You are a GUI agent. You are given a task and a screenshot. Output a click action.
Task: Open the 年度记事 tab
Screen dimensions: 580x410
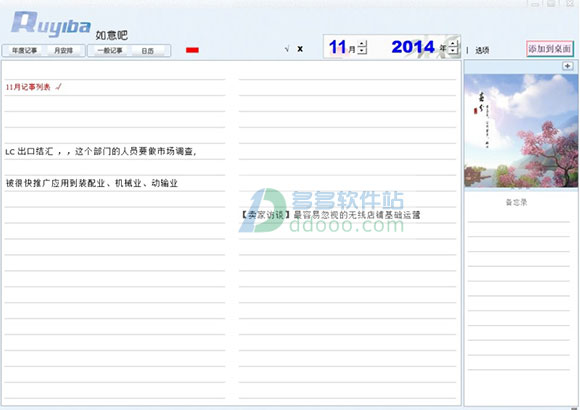click(x=24, y=50)
